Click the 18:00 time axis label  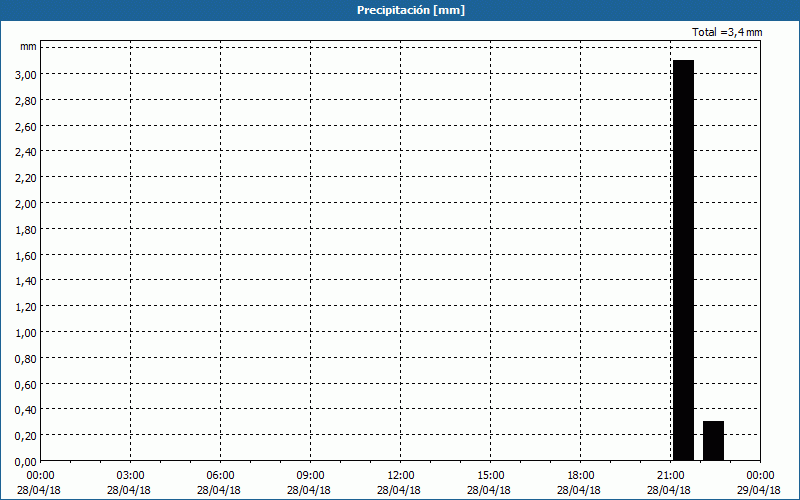(580, 475)
